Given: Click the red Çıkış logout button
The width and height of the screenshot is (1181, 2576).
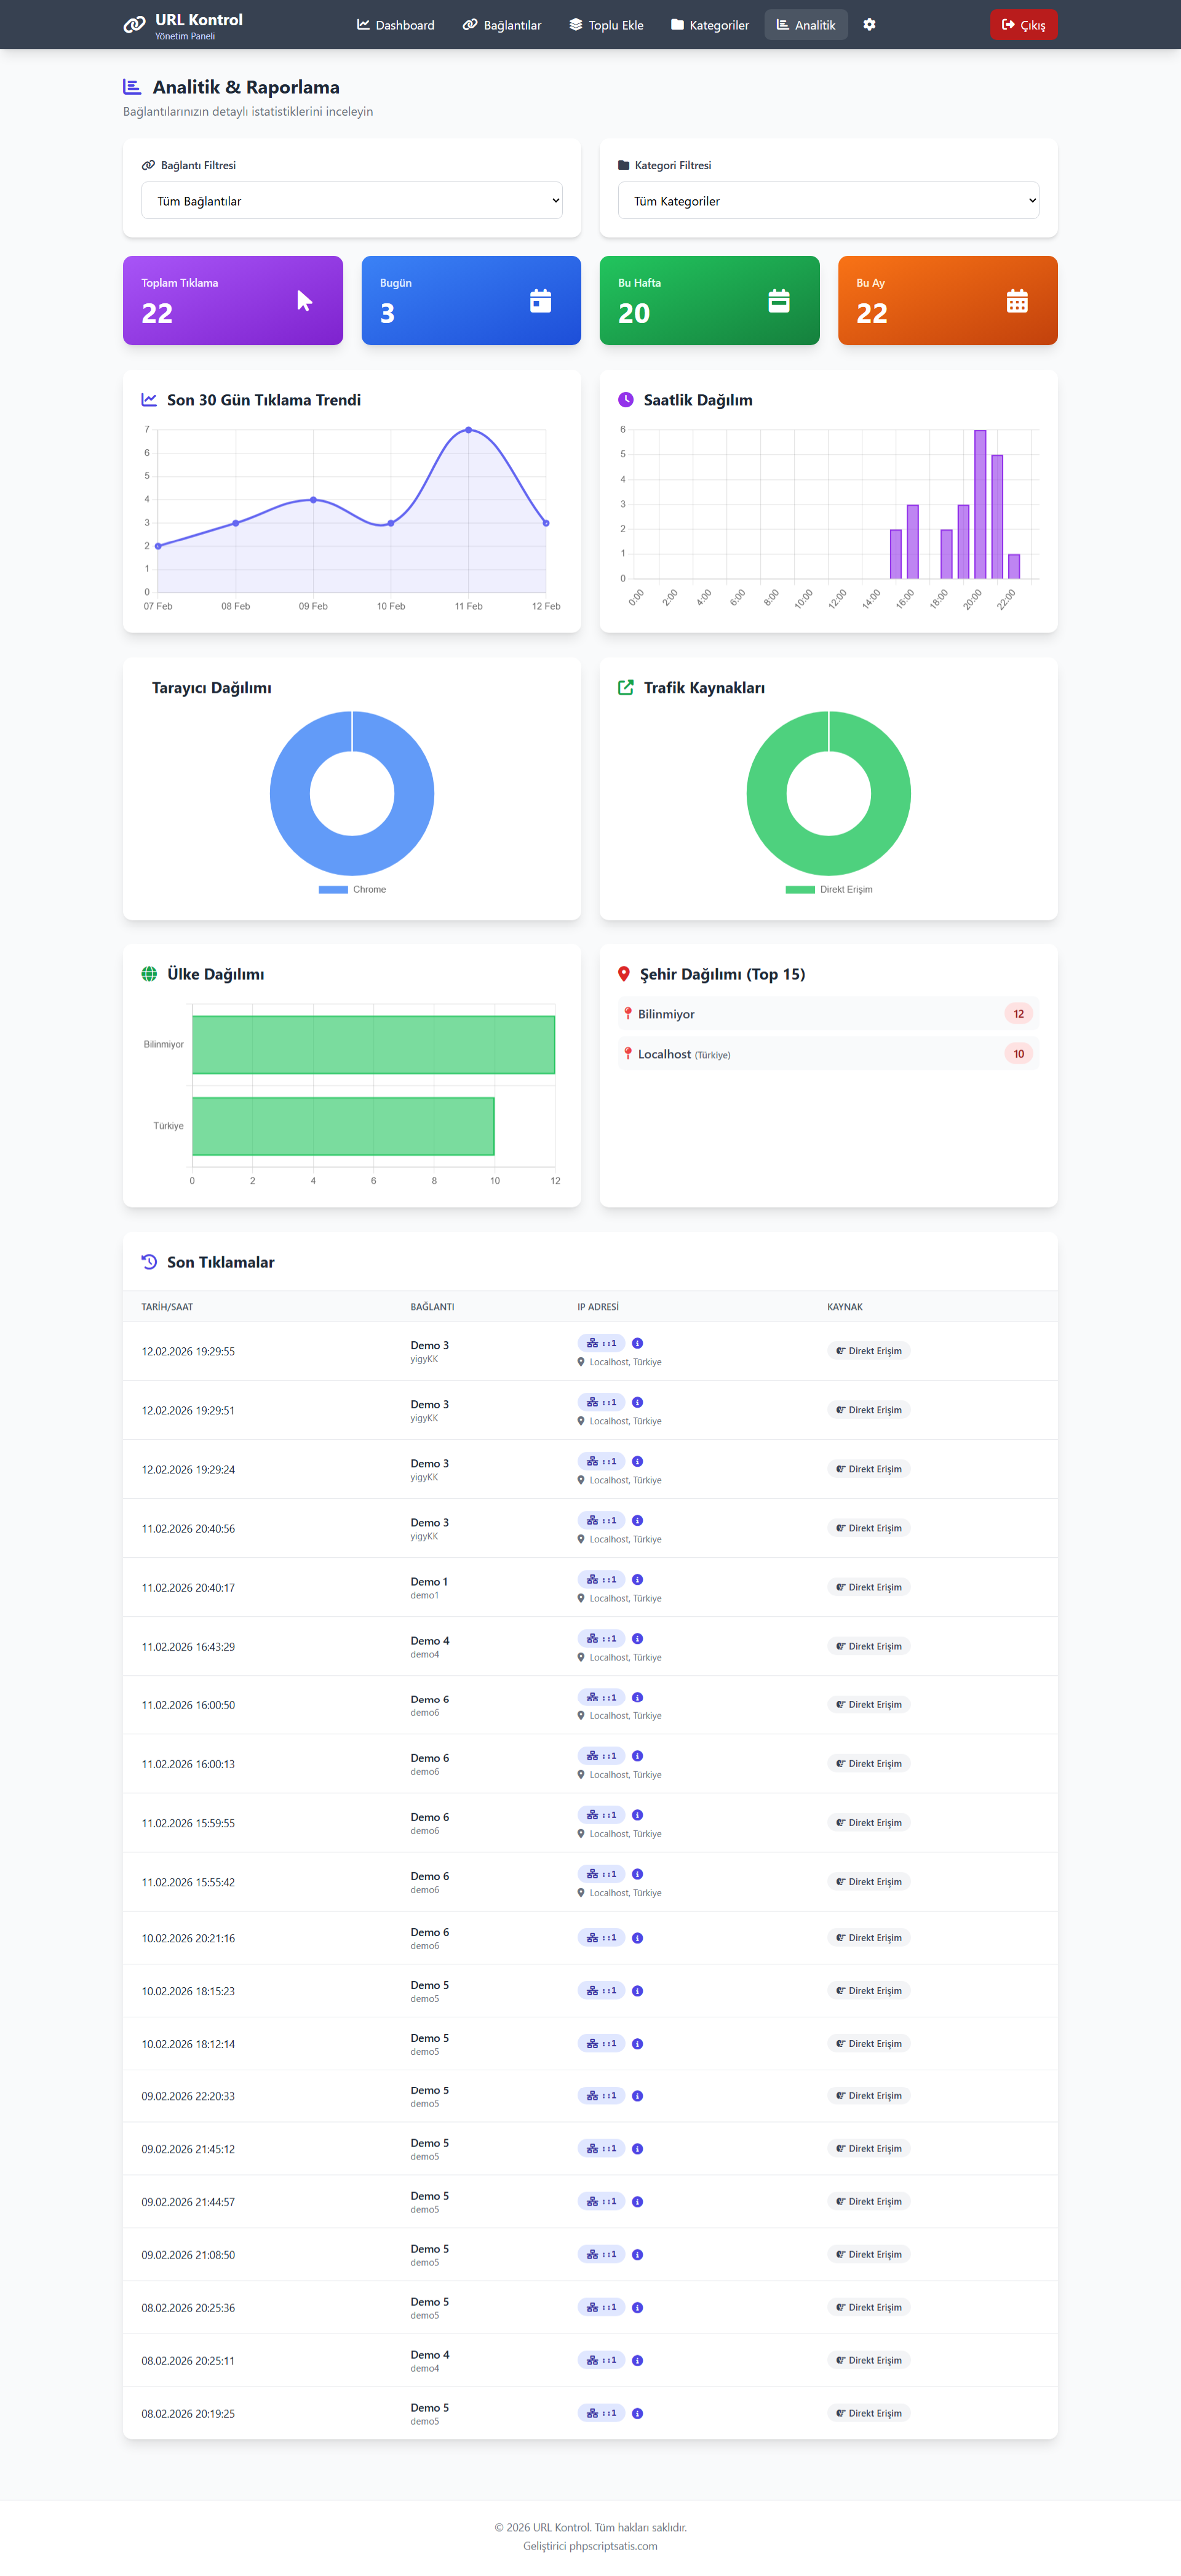Looking at the screenshot, I should (1024, 25).
